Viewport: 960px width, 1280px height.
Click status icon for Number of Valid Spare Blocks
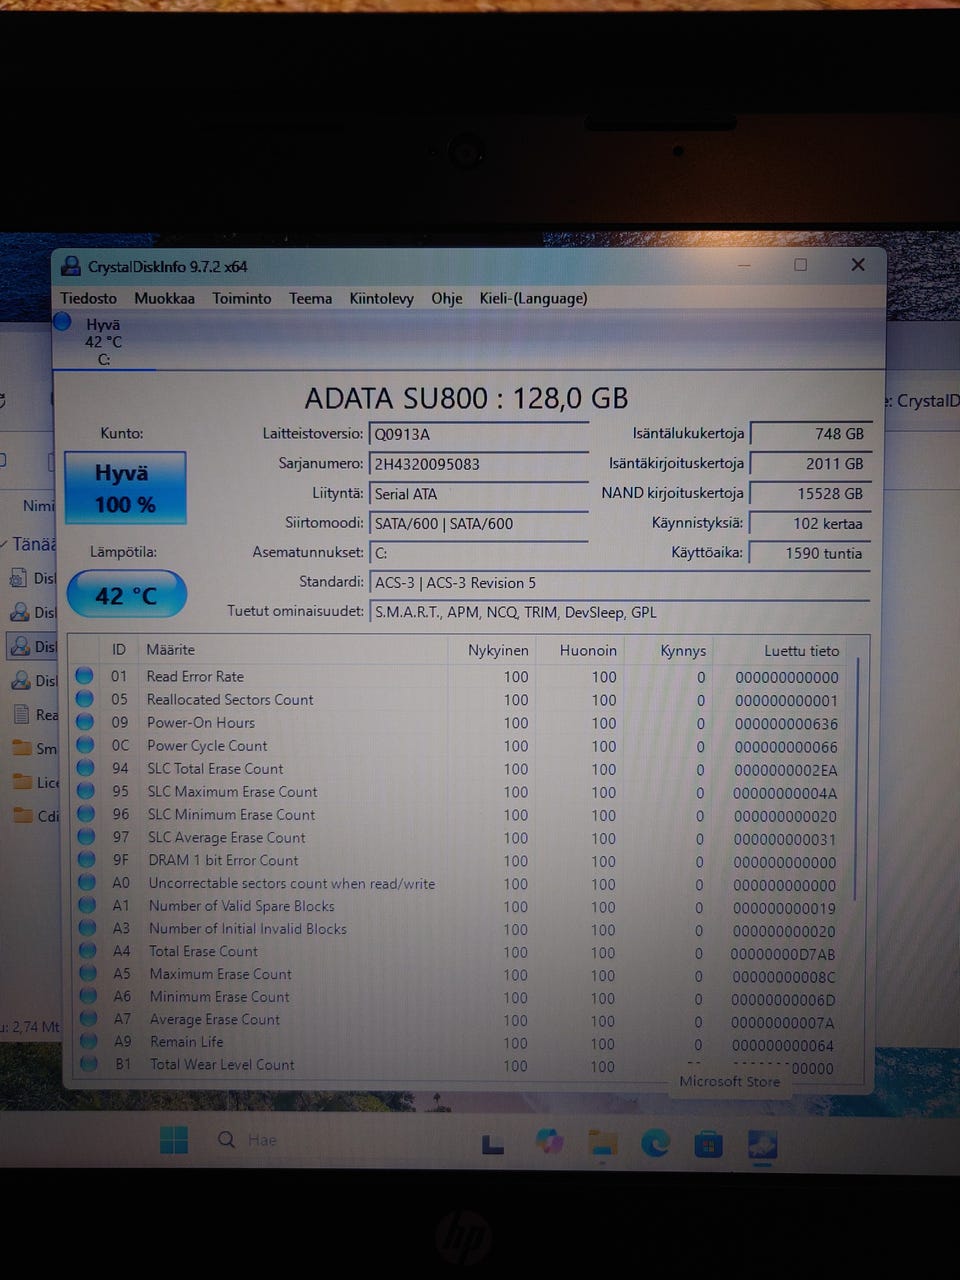point(88,905)
